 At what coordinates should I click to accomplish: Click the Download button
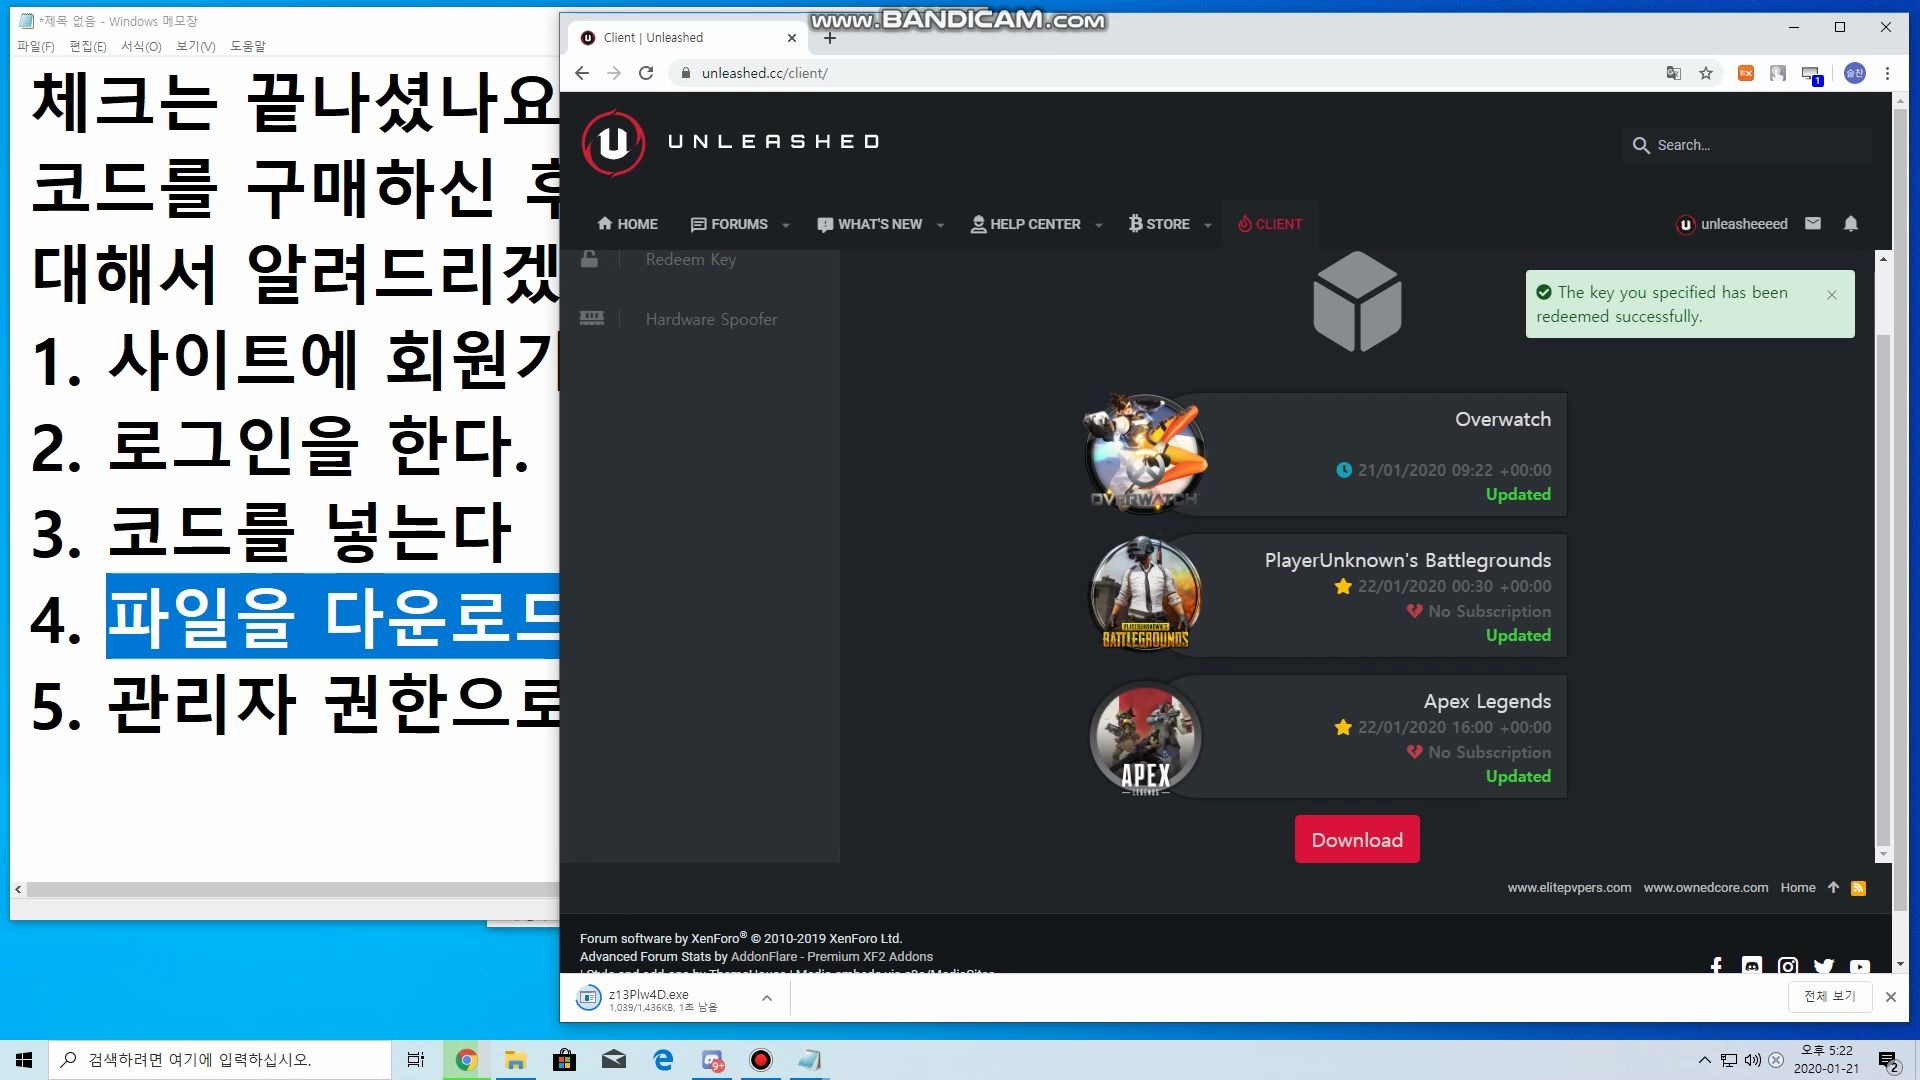(1357, 840)
